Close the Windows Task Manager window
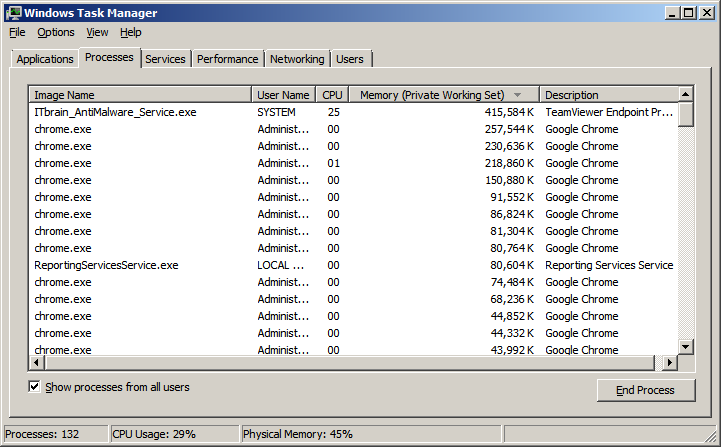Viewport: 721px width, 447px height. 707,13
